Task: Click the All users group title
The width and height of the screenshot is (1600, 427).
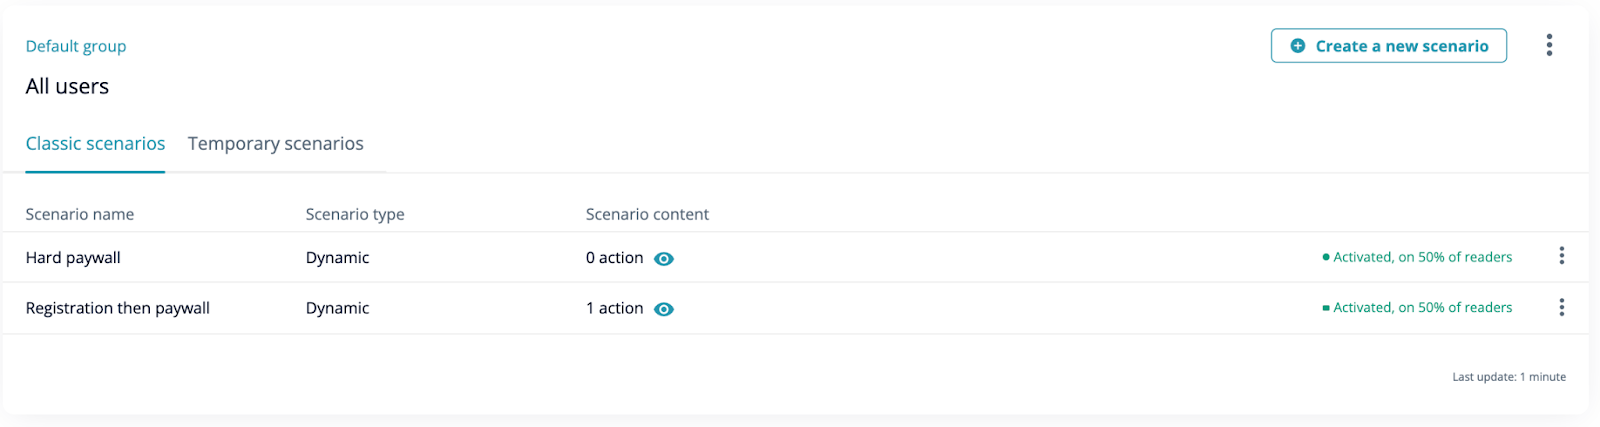Action: [67, 87]
